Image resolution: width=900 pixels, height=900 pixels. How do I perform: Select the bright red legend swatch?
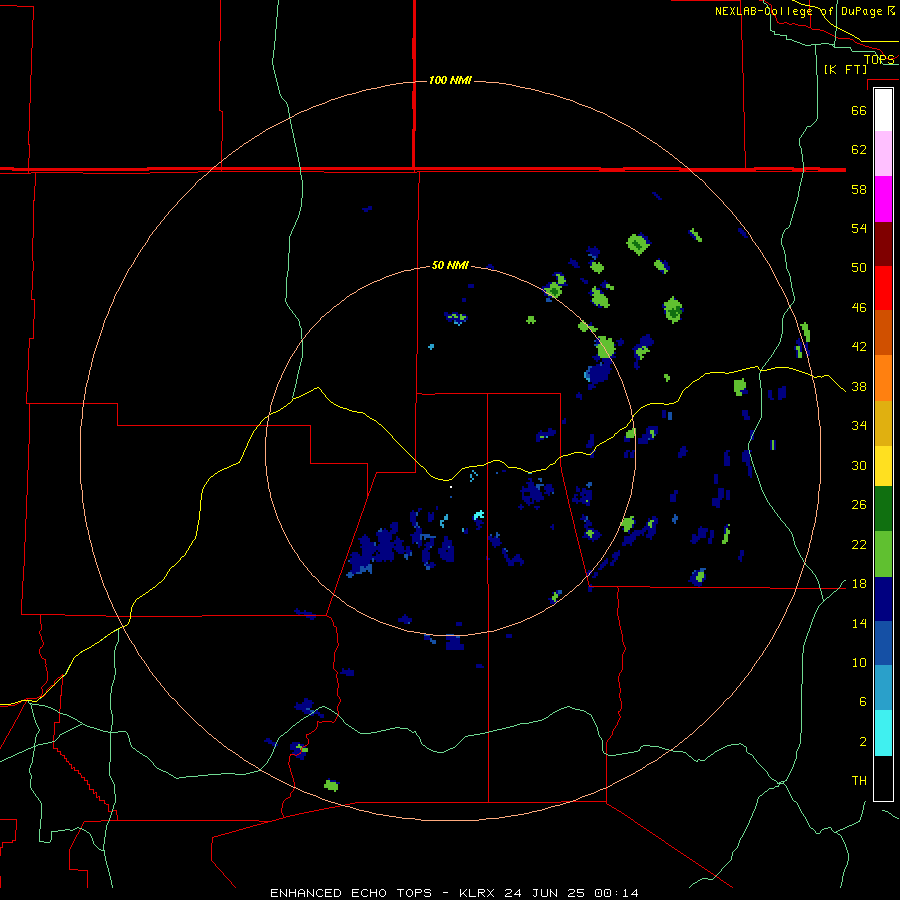[x=883, y=288]
